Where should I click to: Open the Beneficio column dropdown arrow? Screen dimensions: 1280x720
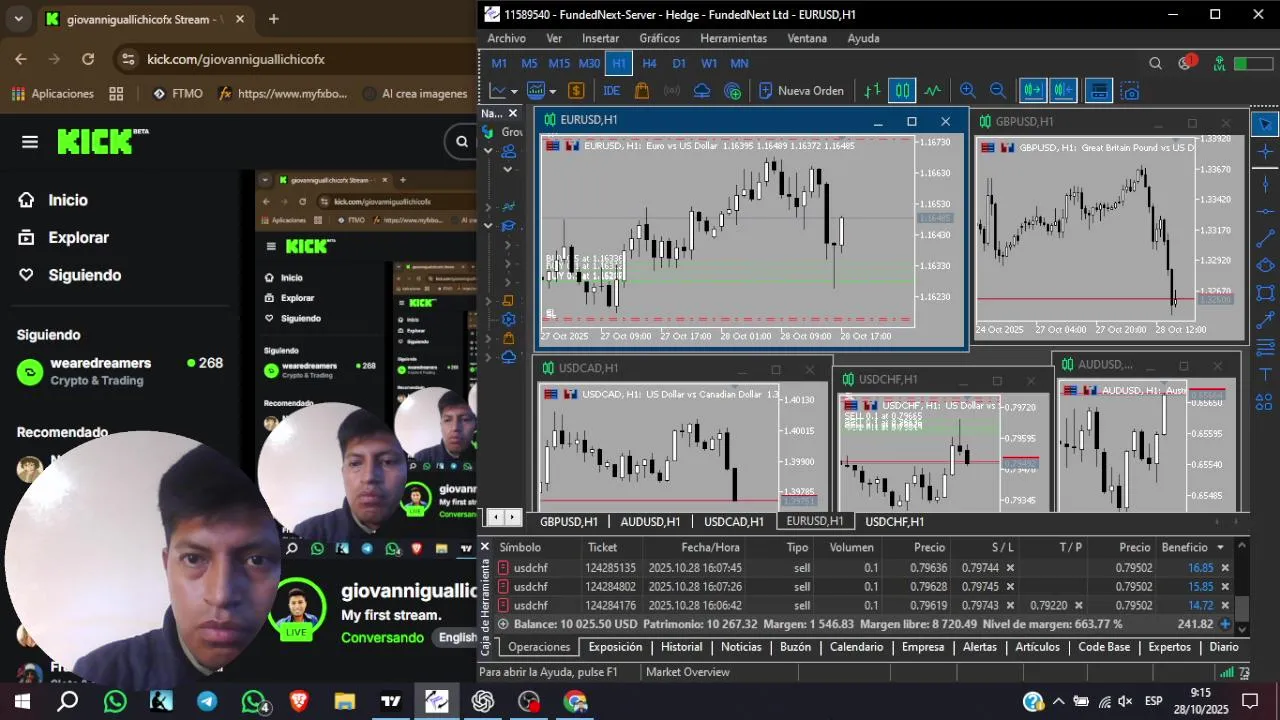1220,547
